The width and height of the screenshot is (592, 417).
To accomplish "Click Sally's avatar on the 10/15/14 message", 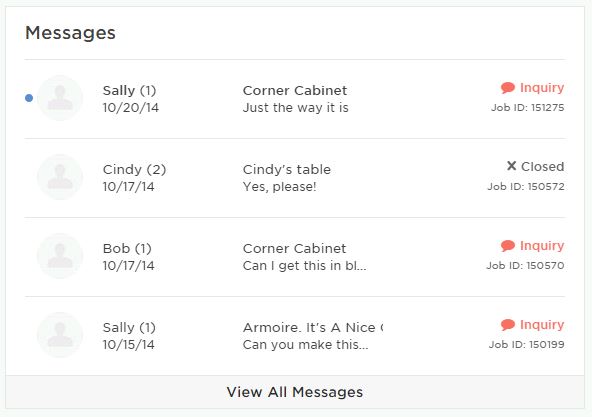I will pos(60,335).
